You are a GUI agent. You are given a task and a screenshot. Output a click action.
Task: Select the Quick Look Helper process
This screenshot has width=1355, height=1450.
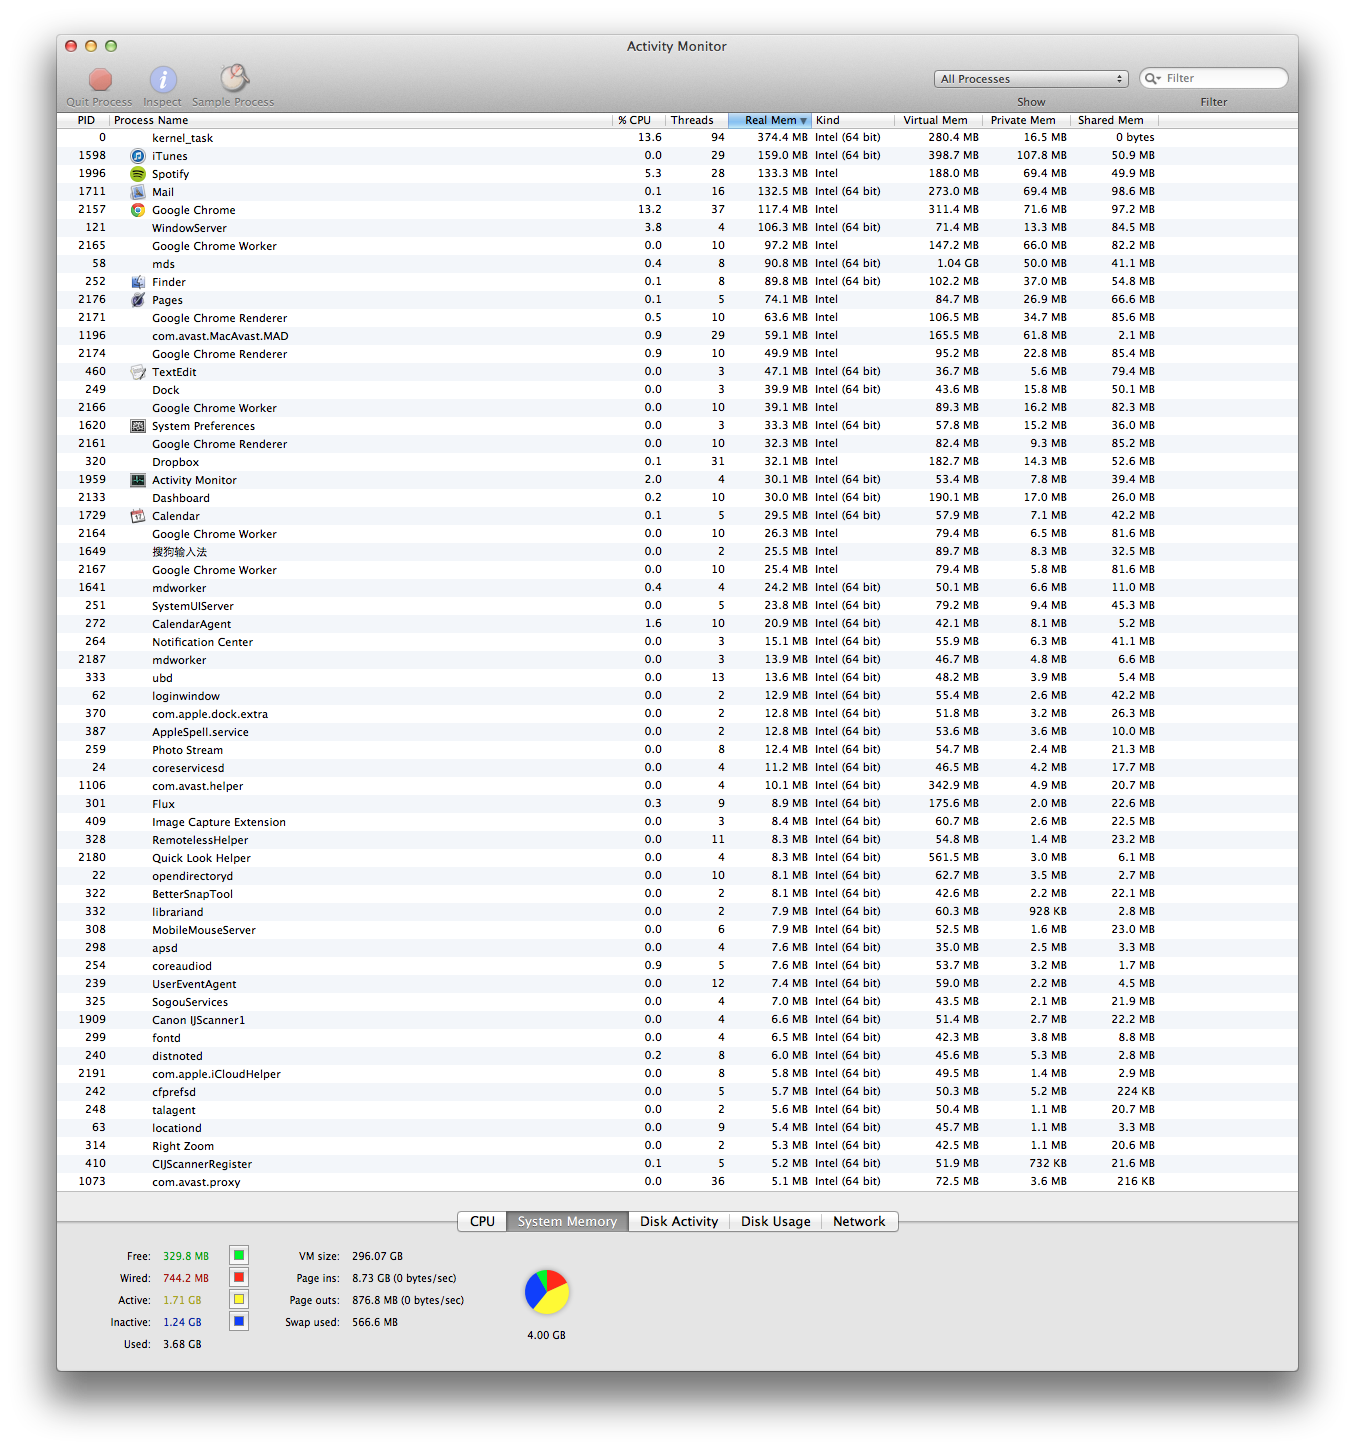point(678,858)
